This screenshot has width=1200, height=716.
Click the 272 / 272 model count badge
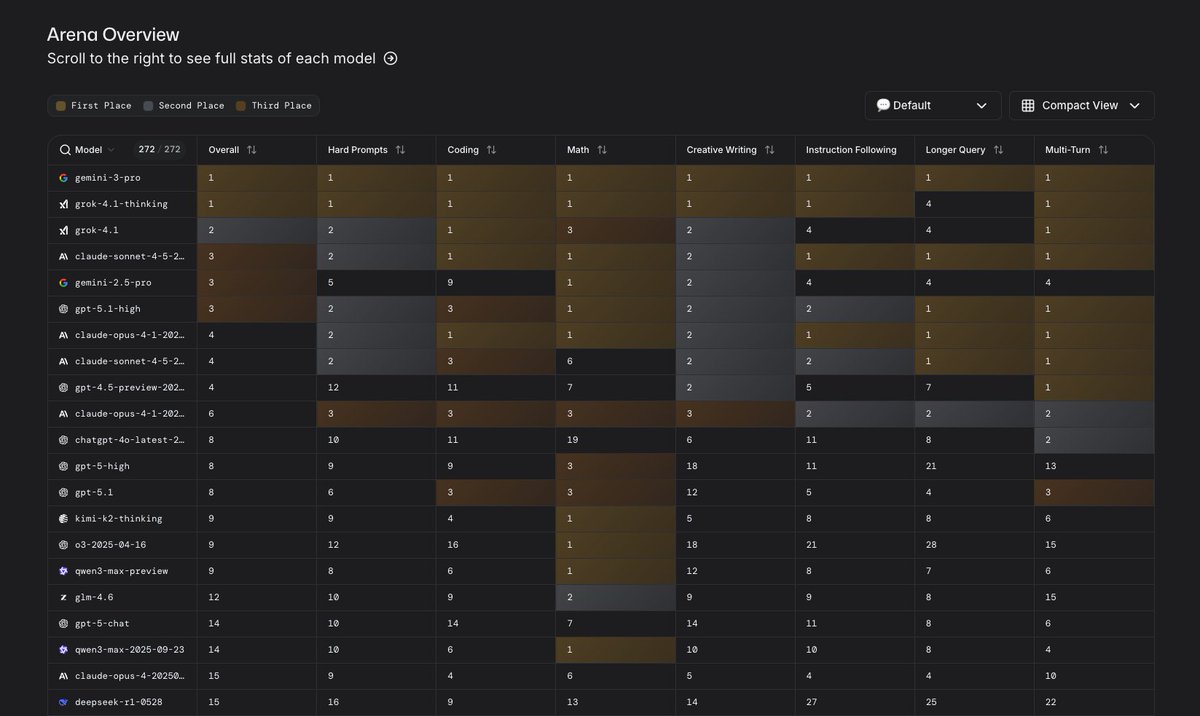[159, 150]
